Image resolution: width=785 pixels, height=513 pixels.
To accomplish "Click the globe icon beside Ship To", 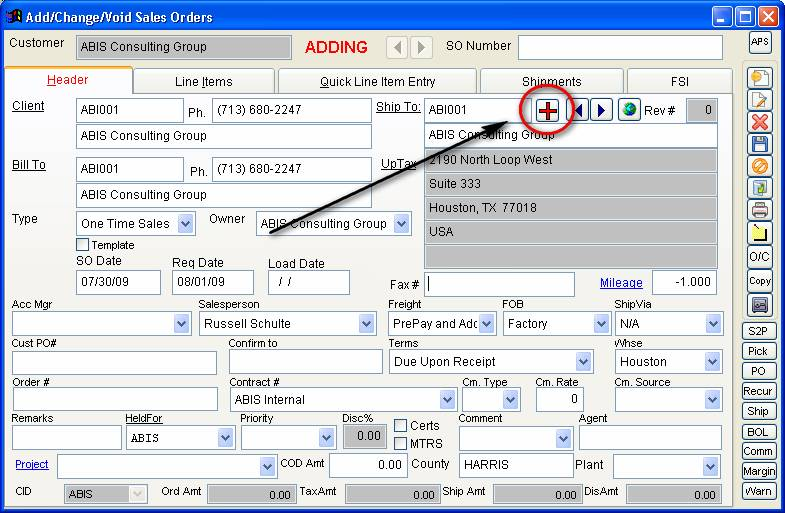I will [629, 109].
